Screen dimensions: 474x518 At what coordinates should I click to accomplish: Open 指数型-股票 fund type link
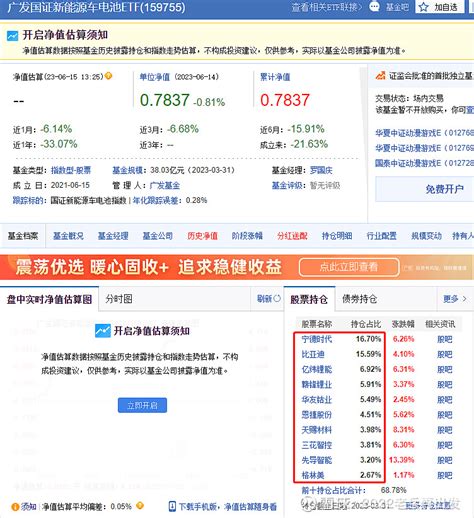click(x=71, y=170)
